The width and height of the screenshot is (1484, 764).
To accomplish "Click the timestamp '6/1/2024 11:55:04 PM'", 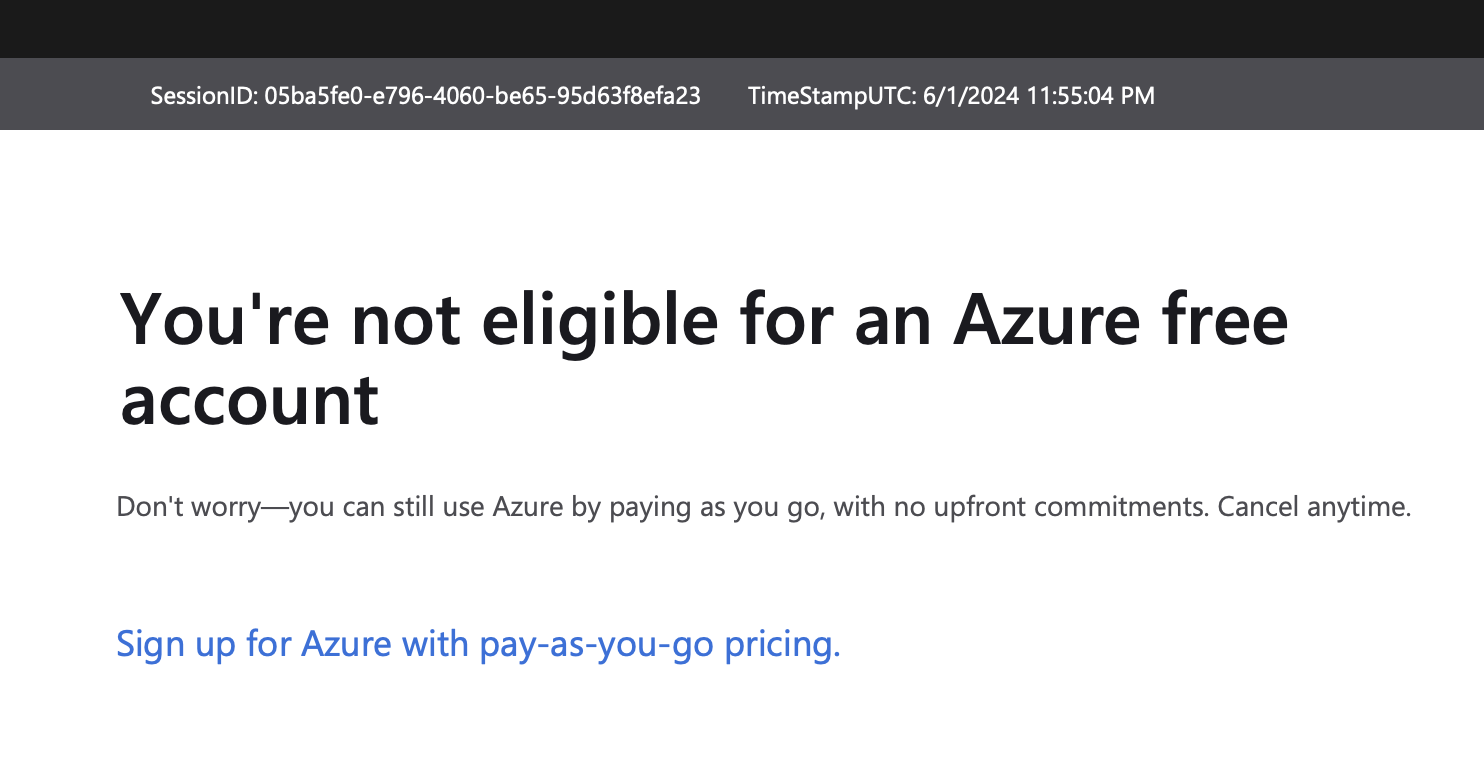I will pyautogui.click(x=1040, y=96).
